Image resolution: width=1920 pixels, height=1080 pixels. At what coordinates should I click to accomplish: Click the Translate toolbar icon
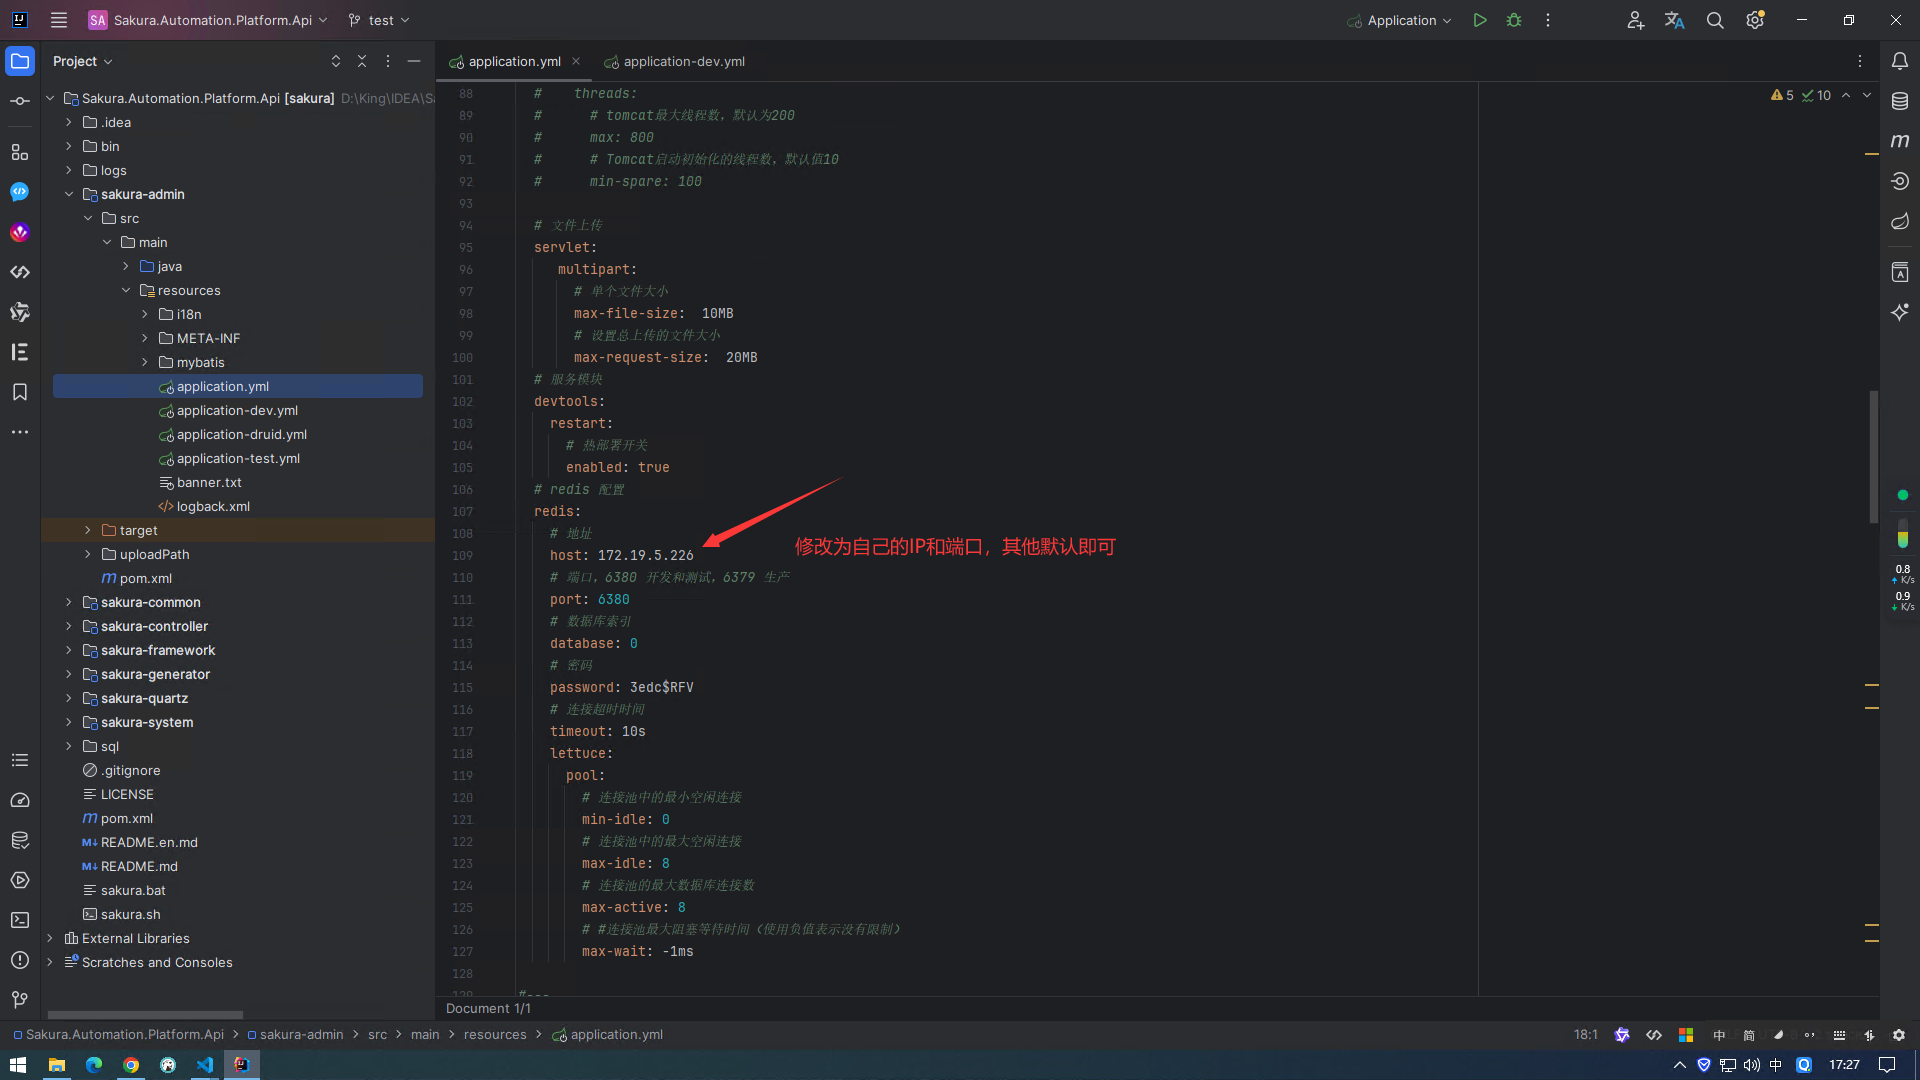coord(1675,20)
